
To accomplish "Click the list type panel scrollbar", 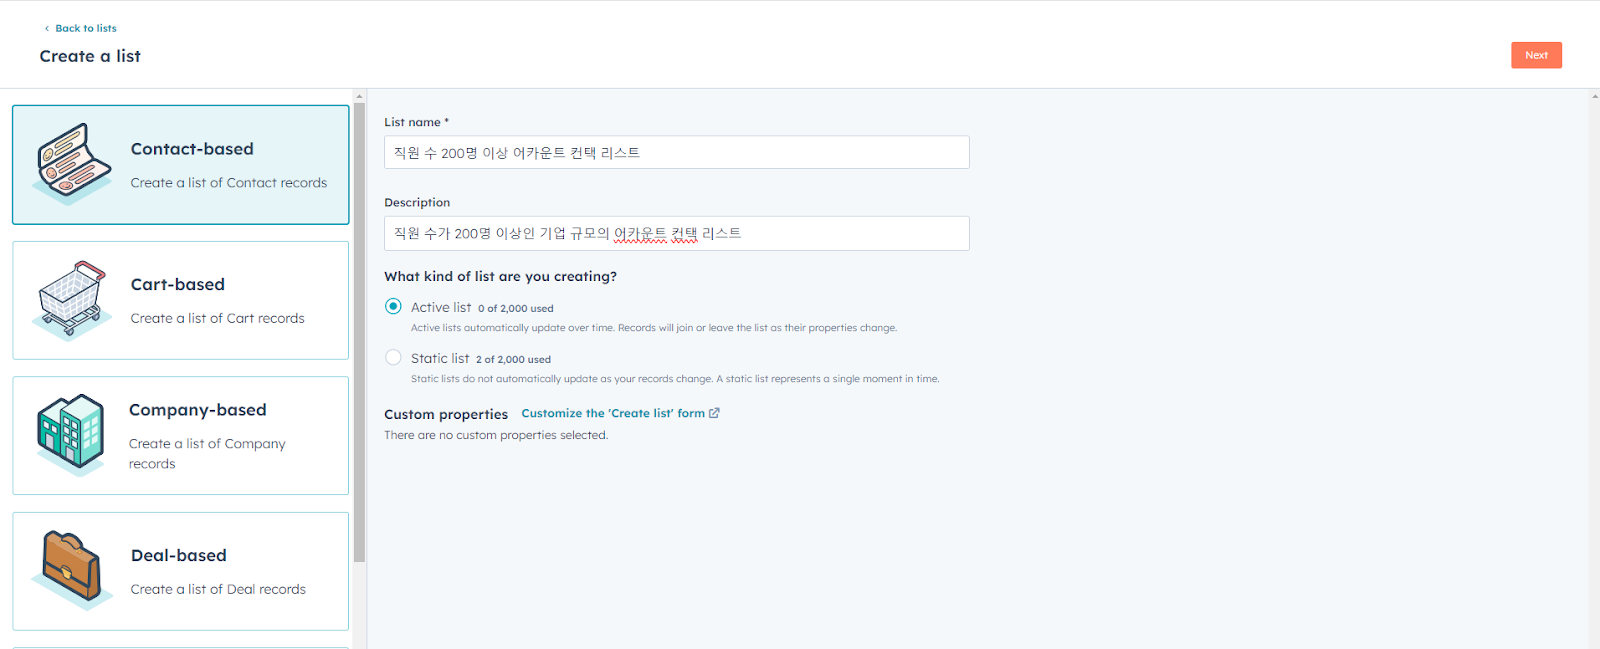I will [x=359, y=332].
